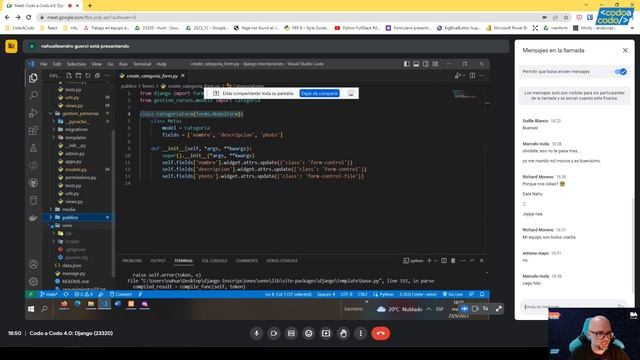Turn off the camera in Meet

274,333
